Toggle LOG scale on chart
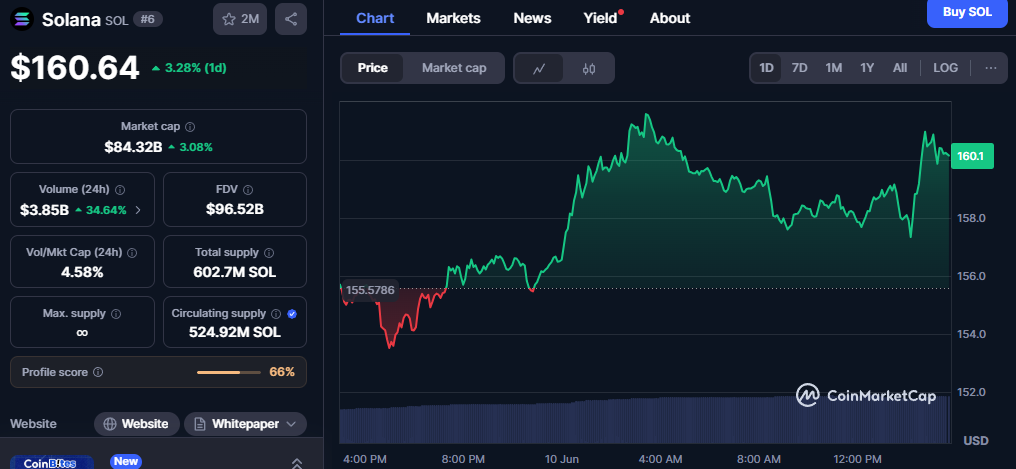 click(x=945, y=68)
